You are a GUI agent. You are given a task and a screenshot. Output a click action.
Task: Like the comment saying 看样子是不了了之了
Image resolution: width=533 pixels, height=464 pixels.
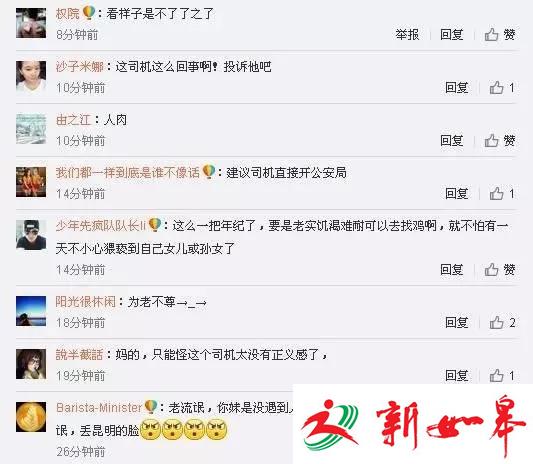click(x=499, y=34)
